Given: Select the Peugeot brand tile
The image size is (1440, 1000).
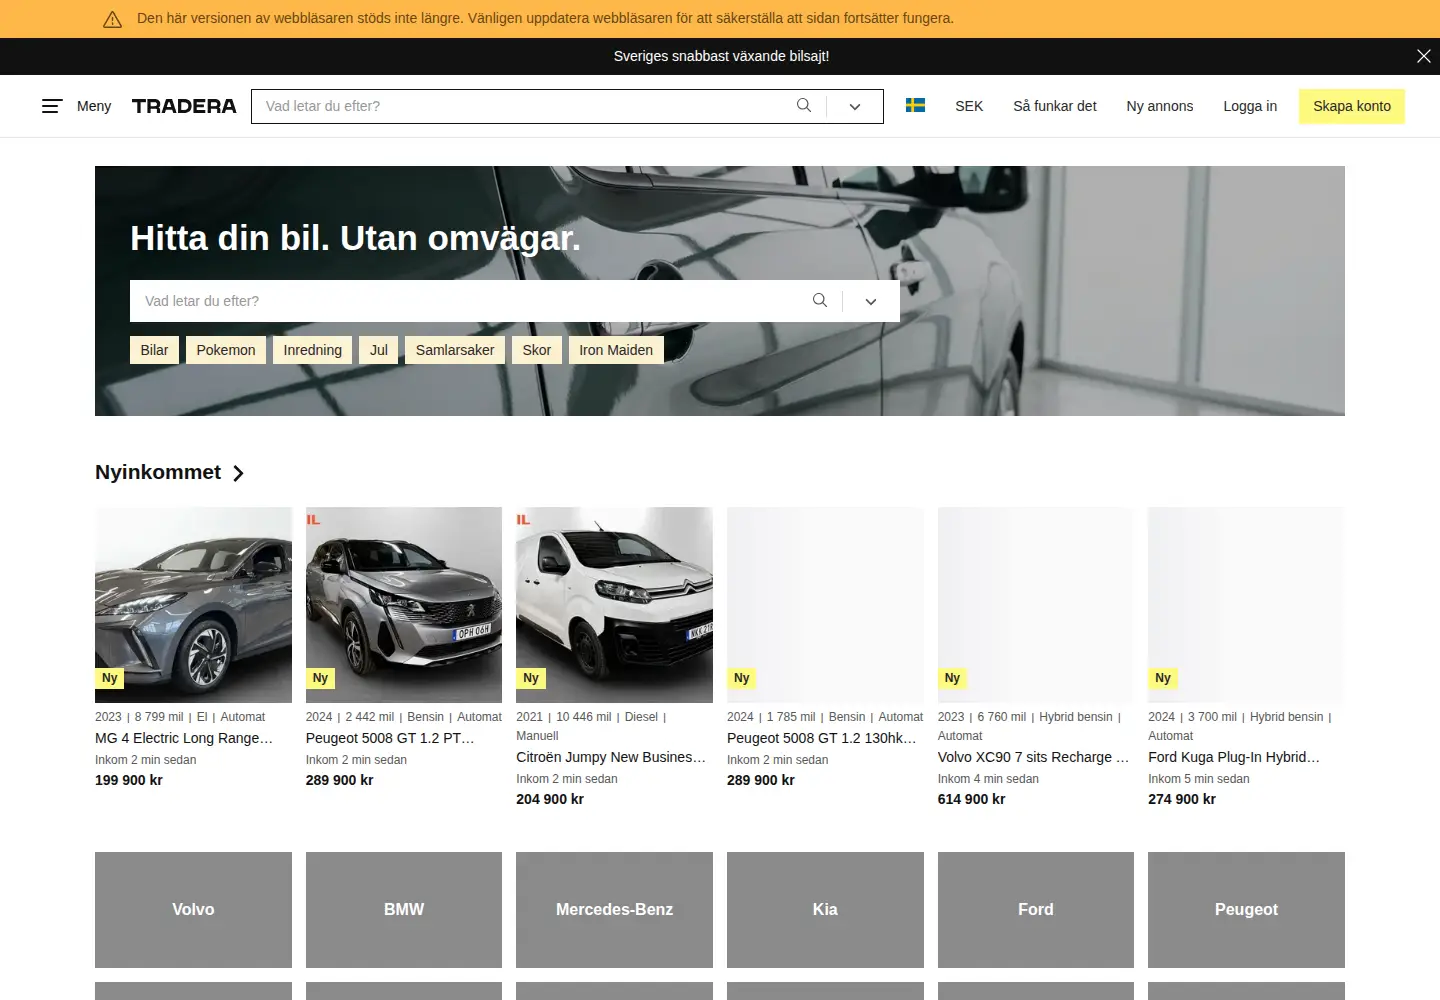Looking at the screenshot, I should click(x=1246, y=909).
